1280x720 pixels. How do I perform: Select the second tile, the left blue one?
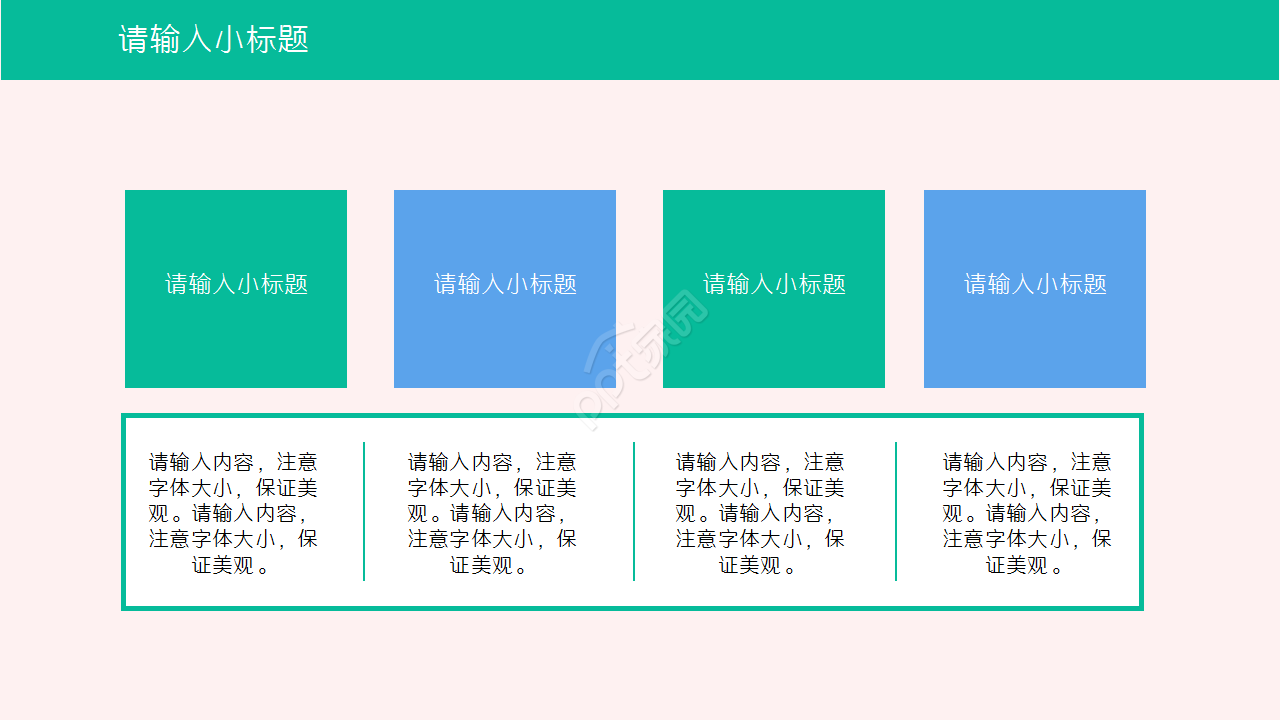click(505, 289)
